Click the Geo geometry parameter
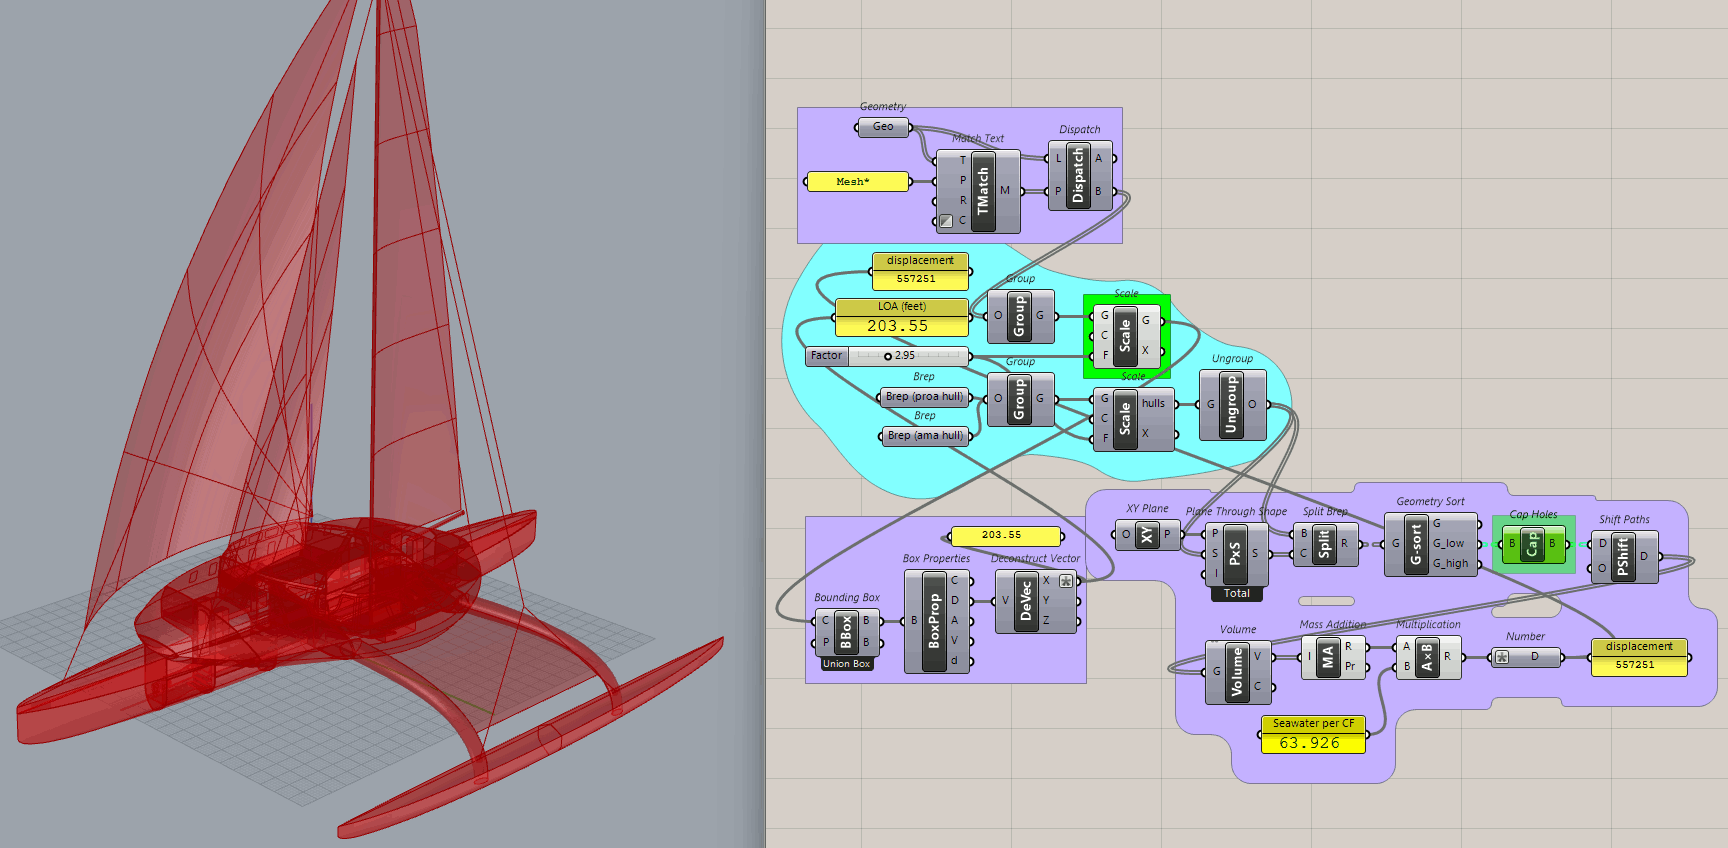Image resolution: width=1728 pixels, height=848 pixels. (x=883, y=127)
